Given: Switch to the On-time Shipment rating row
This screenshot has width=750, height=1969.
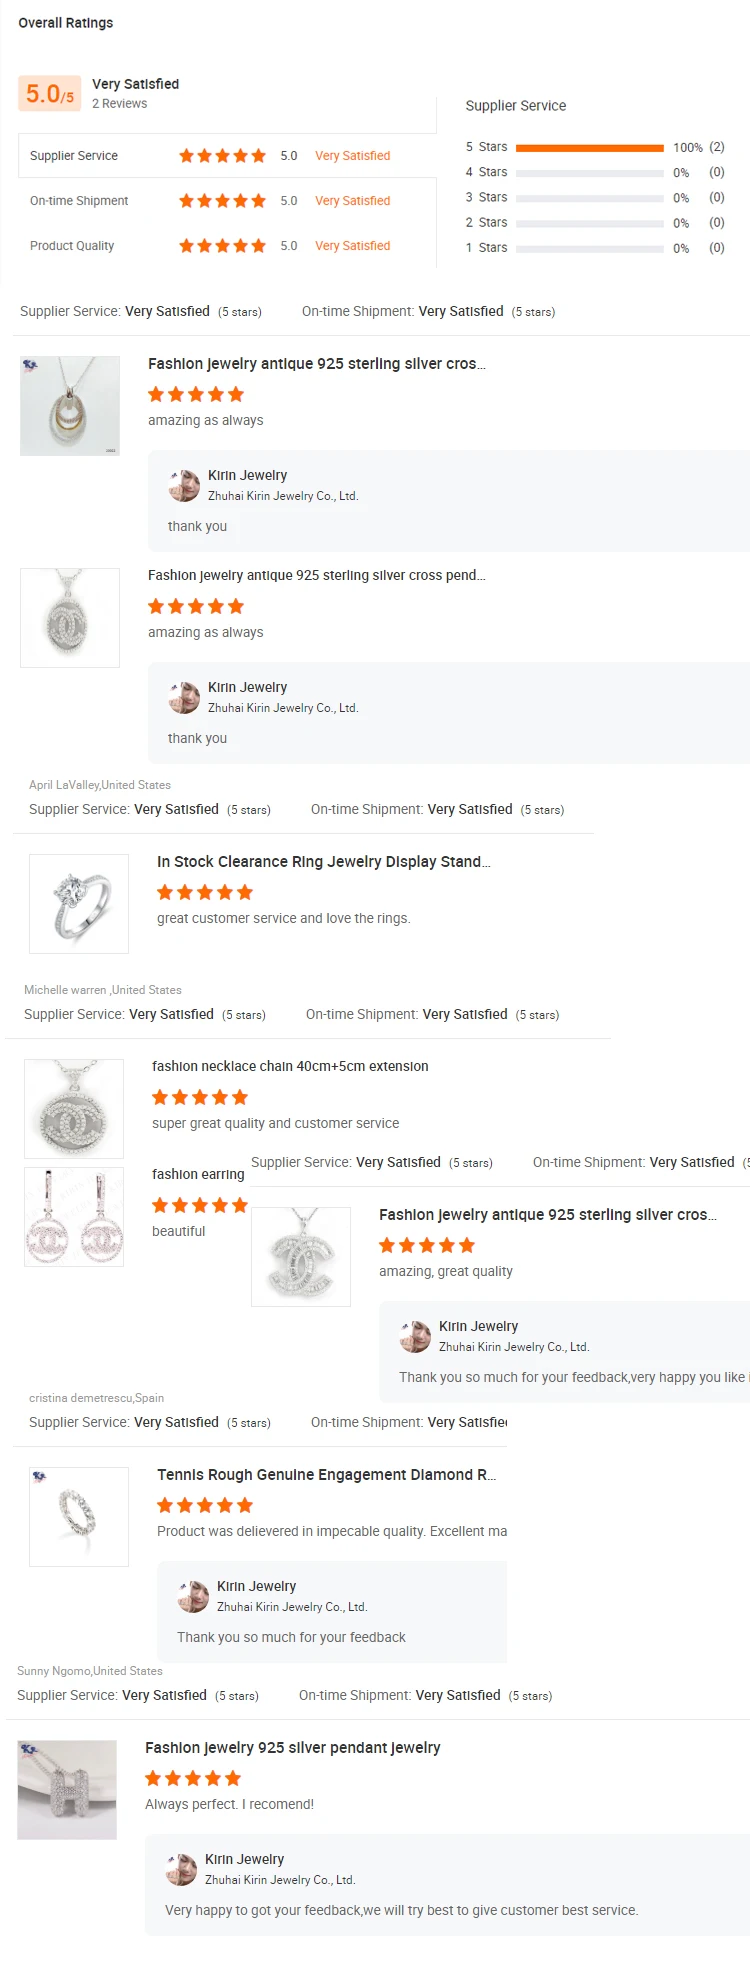Looking at the screenshot, I should pos(79,201).
